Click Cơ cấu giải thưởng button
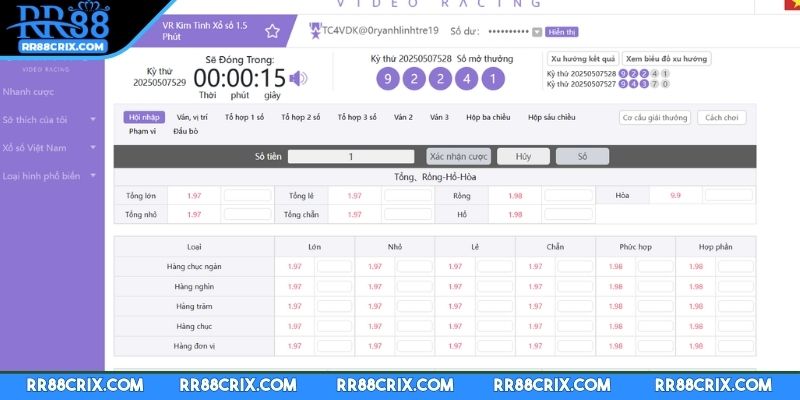This screenshot has width=800, height=400. click(x=655, y=118)
